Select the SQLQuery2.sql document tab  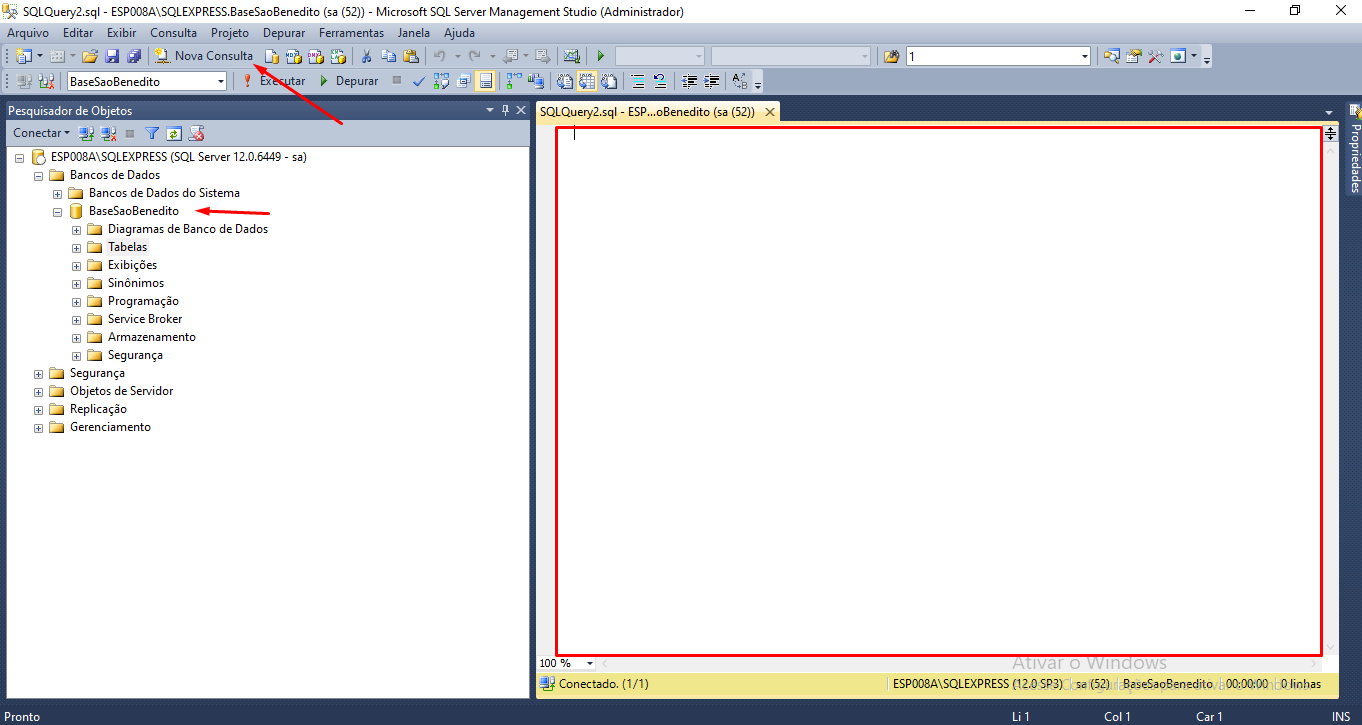coord(646,112)
